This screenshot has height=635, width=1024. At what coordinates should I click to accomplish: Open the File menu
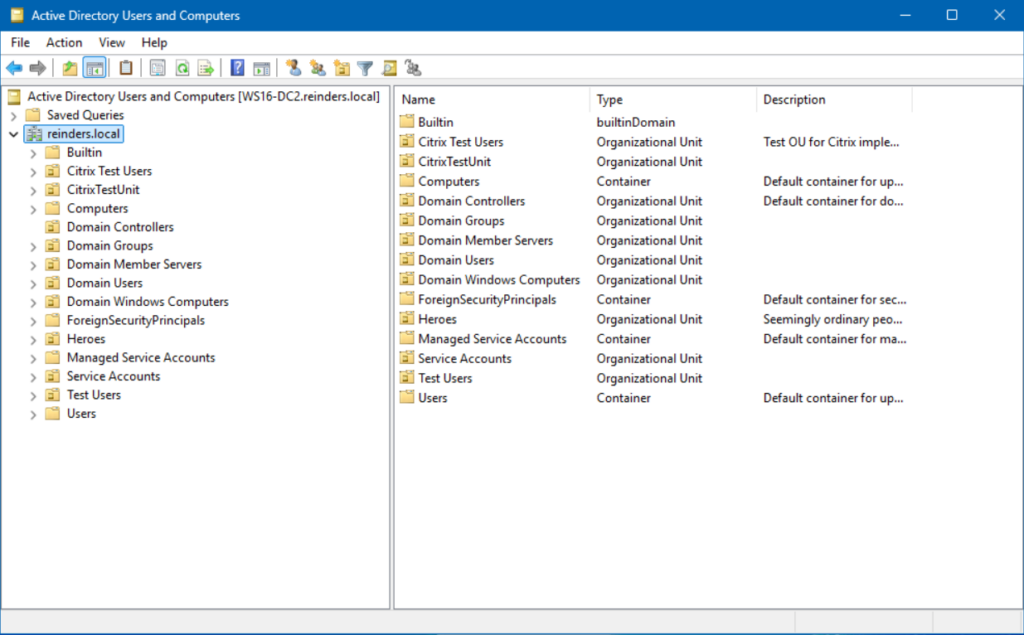[x=20, y=42]
